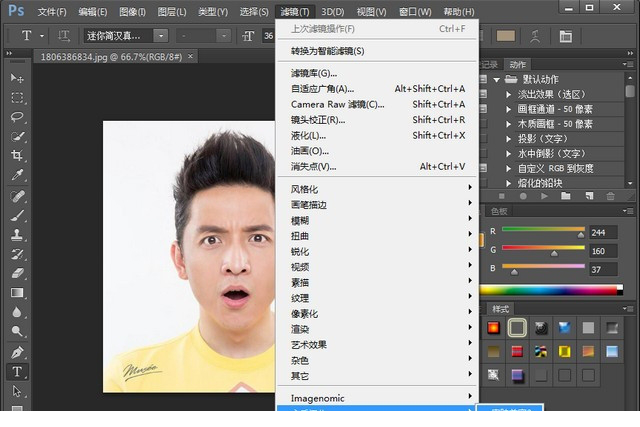Choose the Pen tool
Screen dimensions: 640x427
17,352
